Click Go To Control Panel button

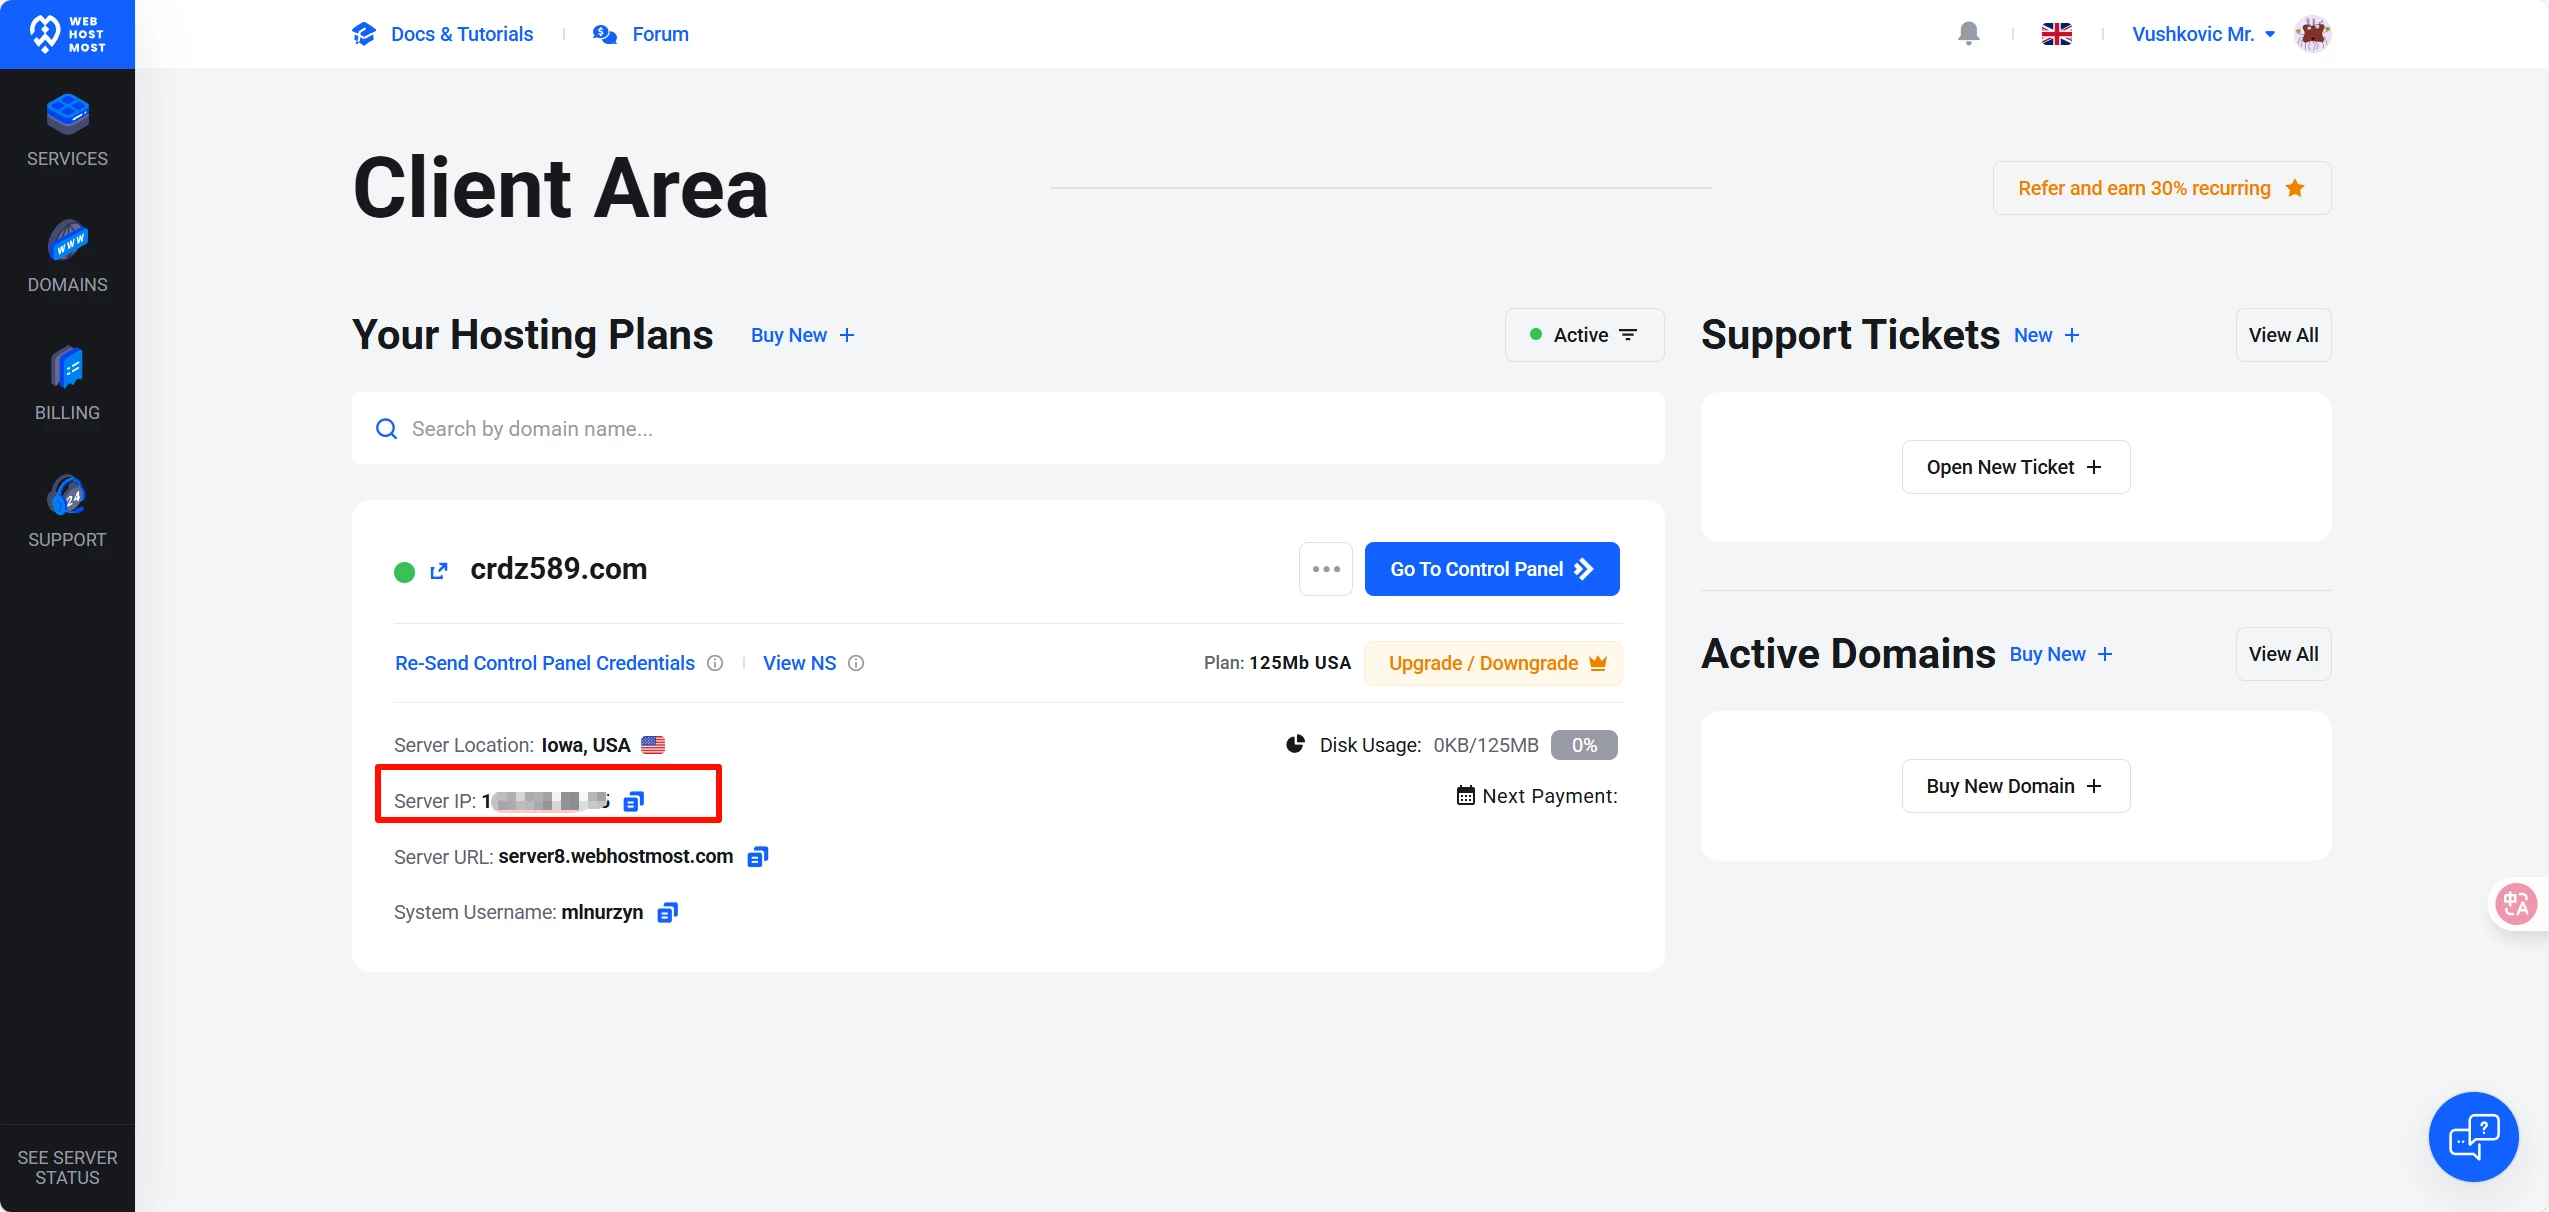[1491, 569]
